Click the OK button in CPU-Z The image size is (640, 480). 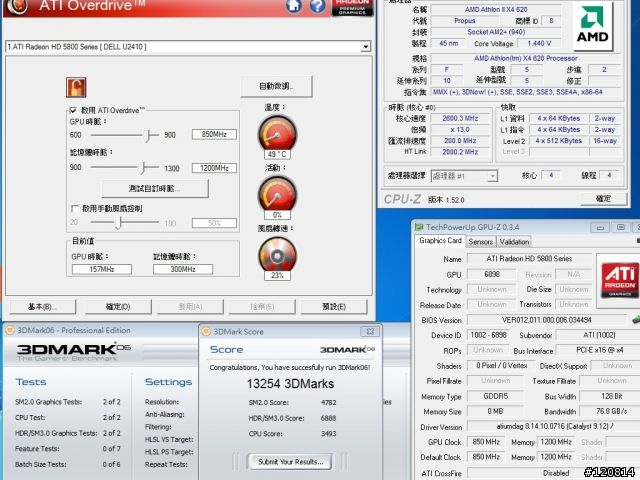click(603, 199)
